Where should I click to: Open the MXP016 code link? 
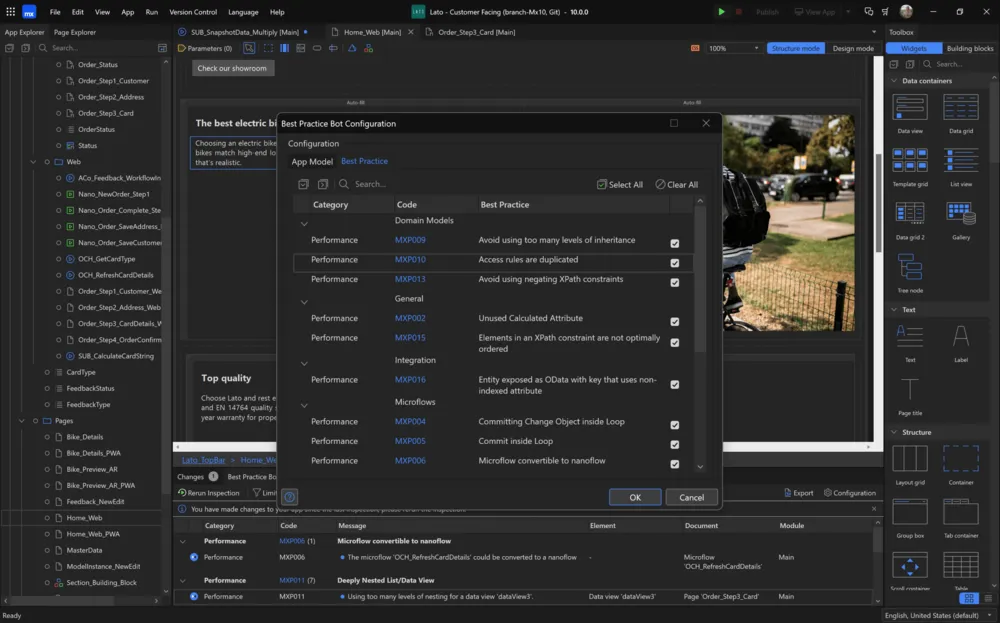(410, 379)
